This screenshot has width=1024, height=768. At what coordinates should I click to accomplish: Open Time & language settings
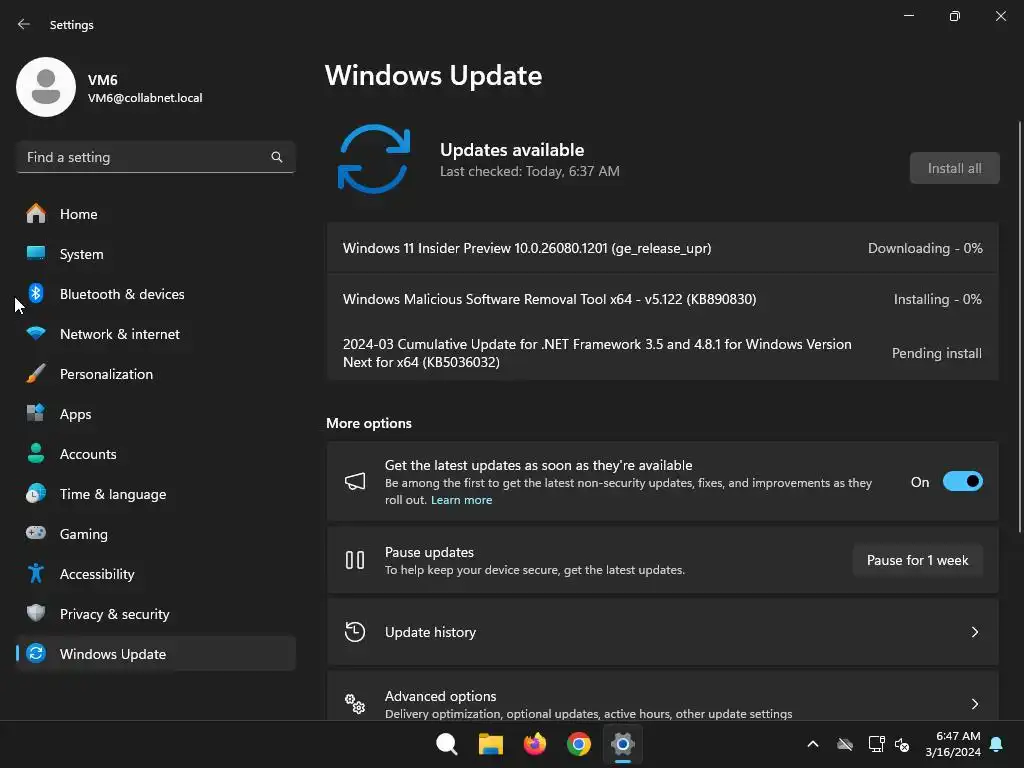[113, 494]
